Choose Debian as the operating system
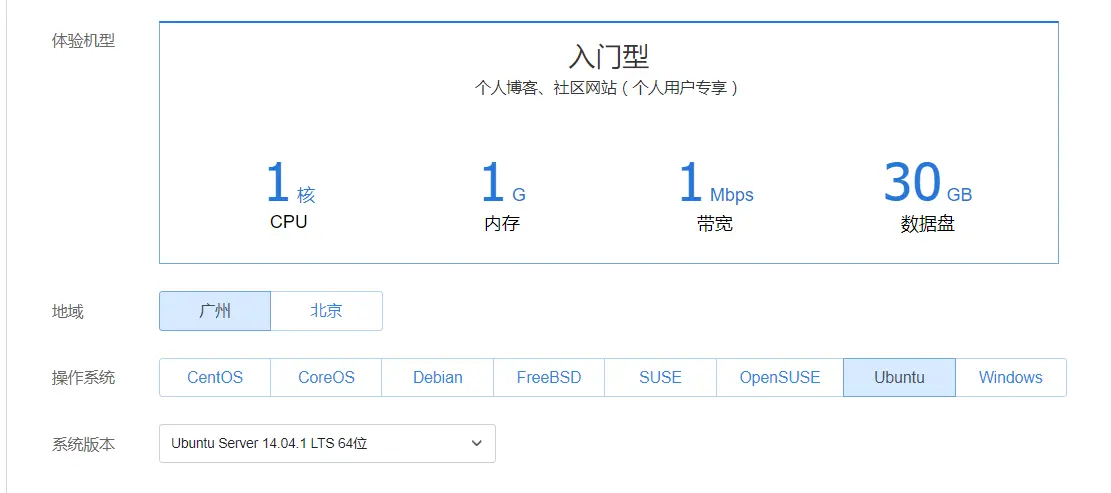 tap(438, 378)
